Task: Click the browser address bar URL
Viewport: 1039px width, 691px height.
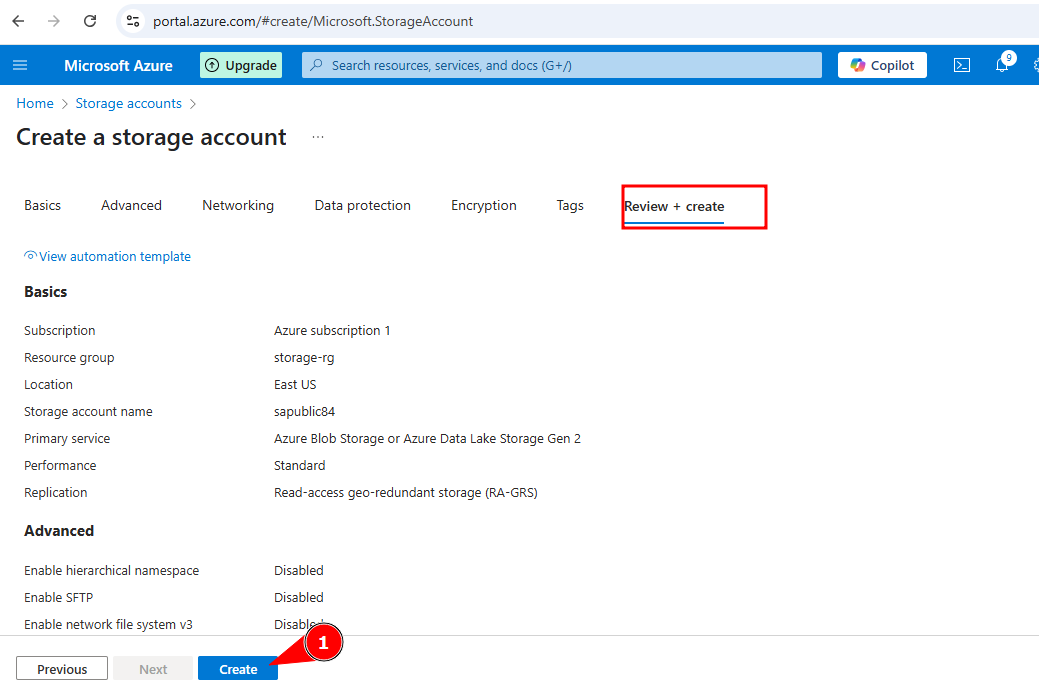Action: pos(313,21)
